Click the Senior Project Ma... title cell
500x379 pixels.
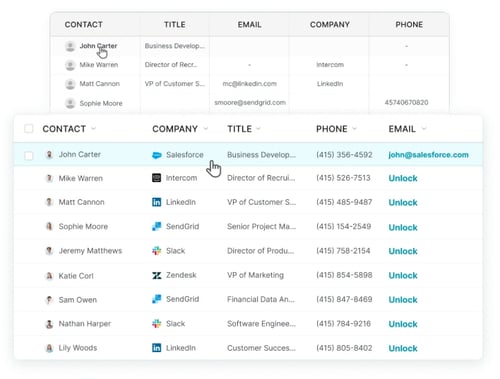[261, 227]
